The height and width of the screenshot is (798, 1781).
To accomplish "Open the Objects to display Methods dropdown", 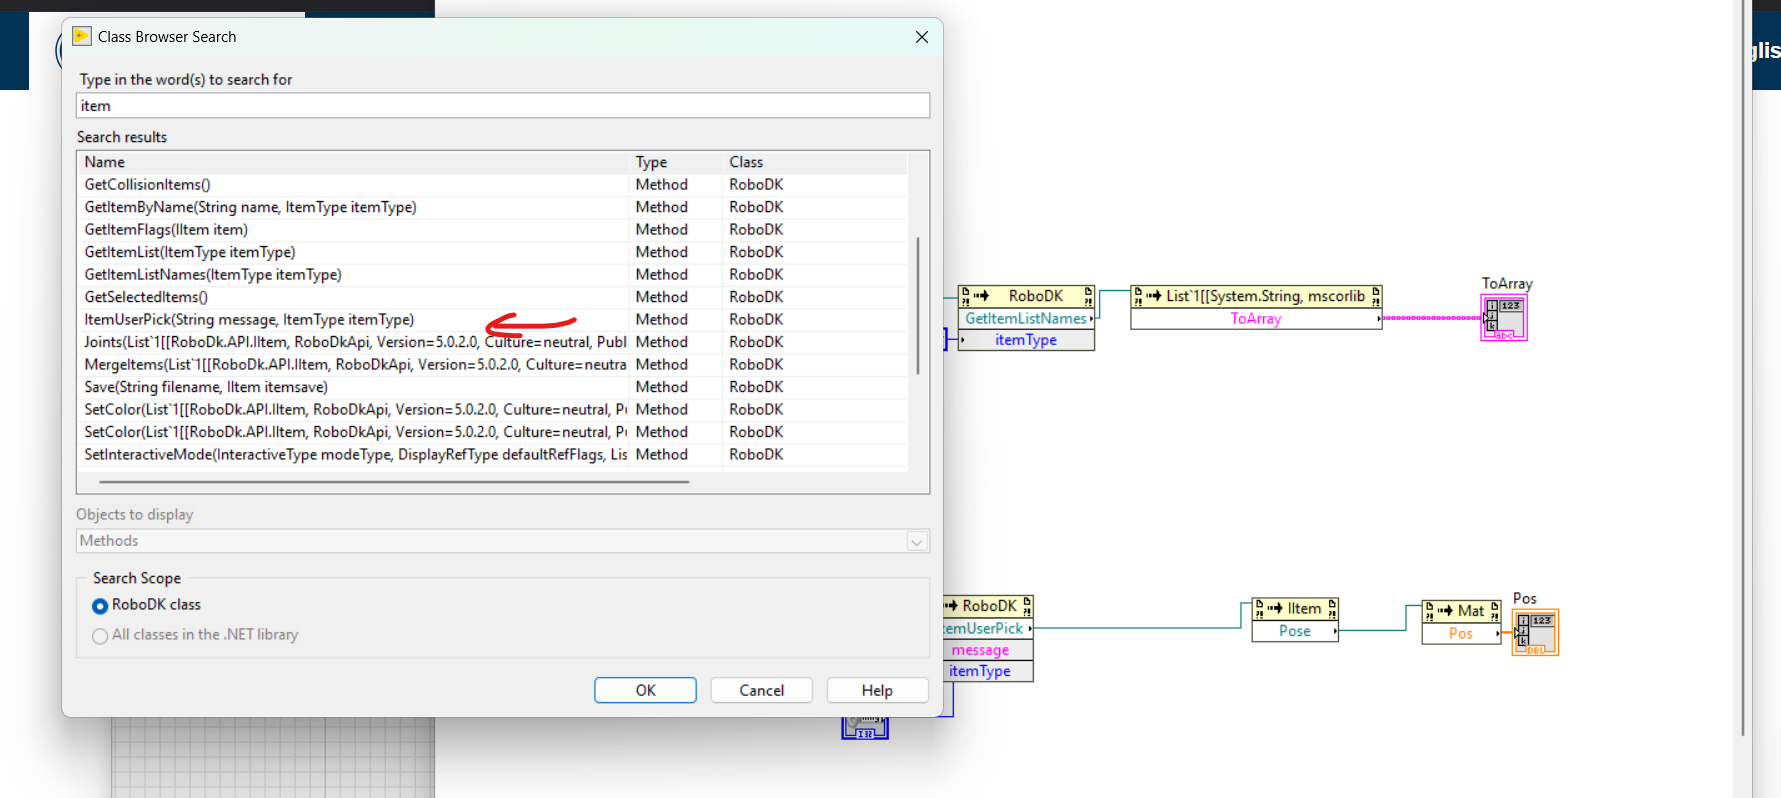I will point(503,541).
